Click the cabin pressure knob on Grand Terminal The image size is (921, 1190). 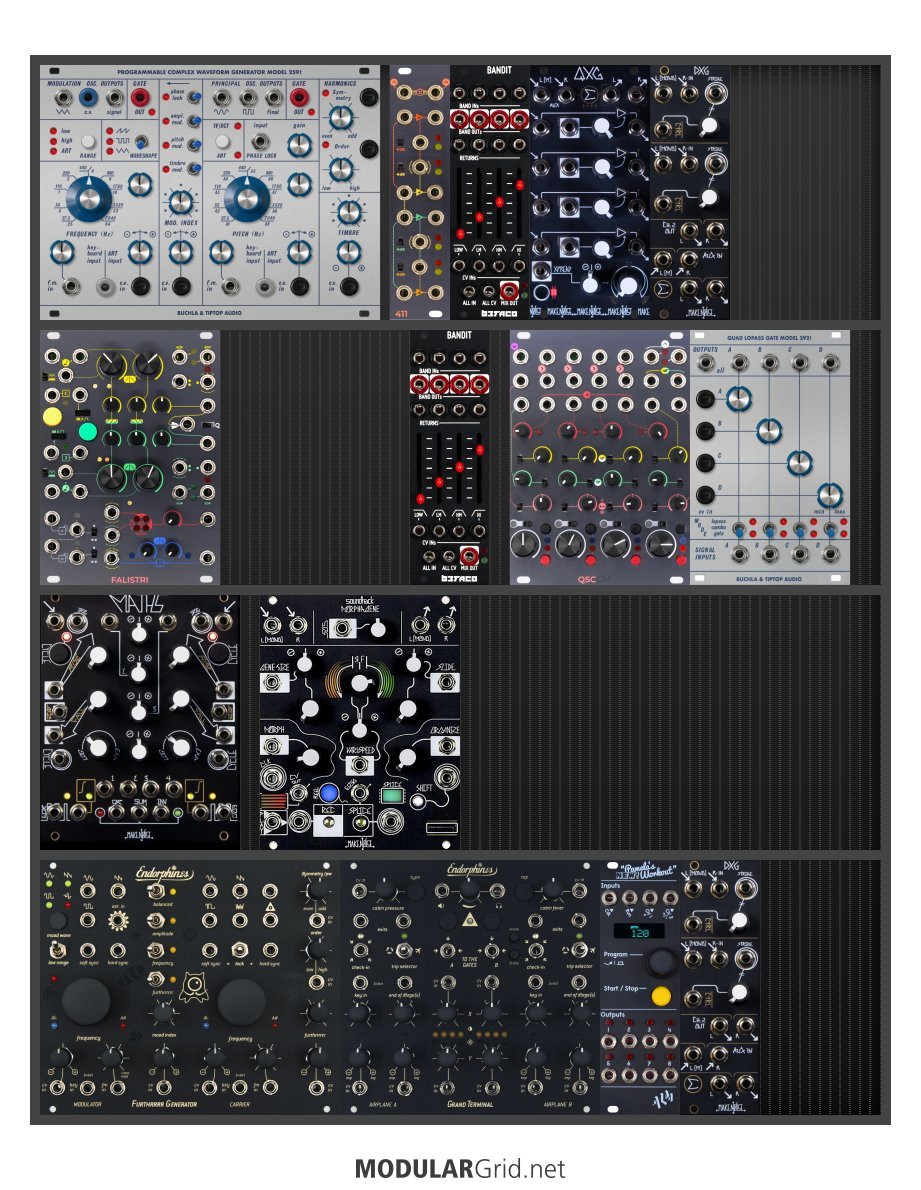tap(385, 890)
